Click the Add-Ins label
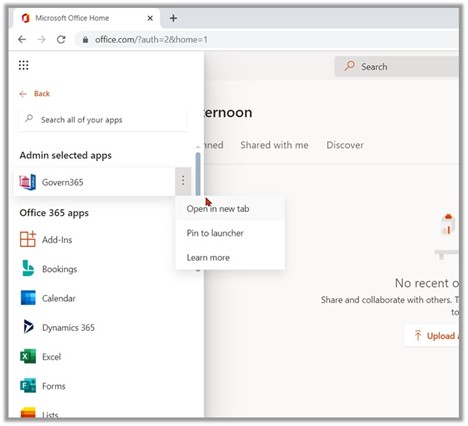This screenshot has height=426, width=468. coord(57,240)
